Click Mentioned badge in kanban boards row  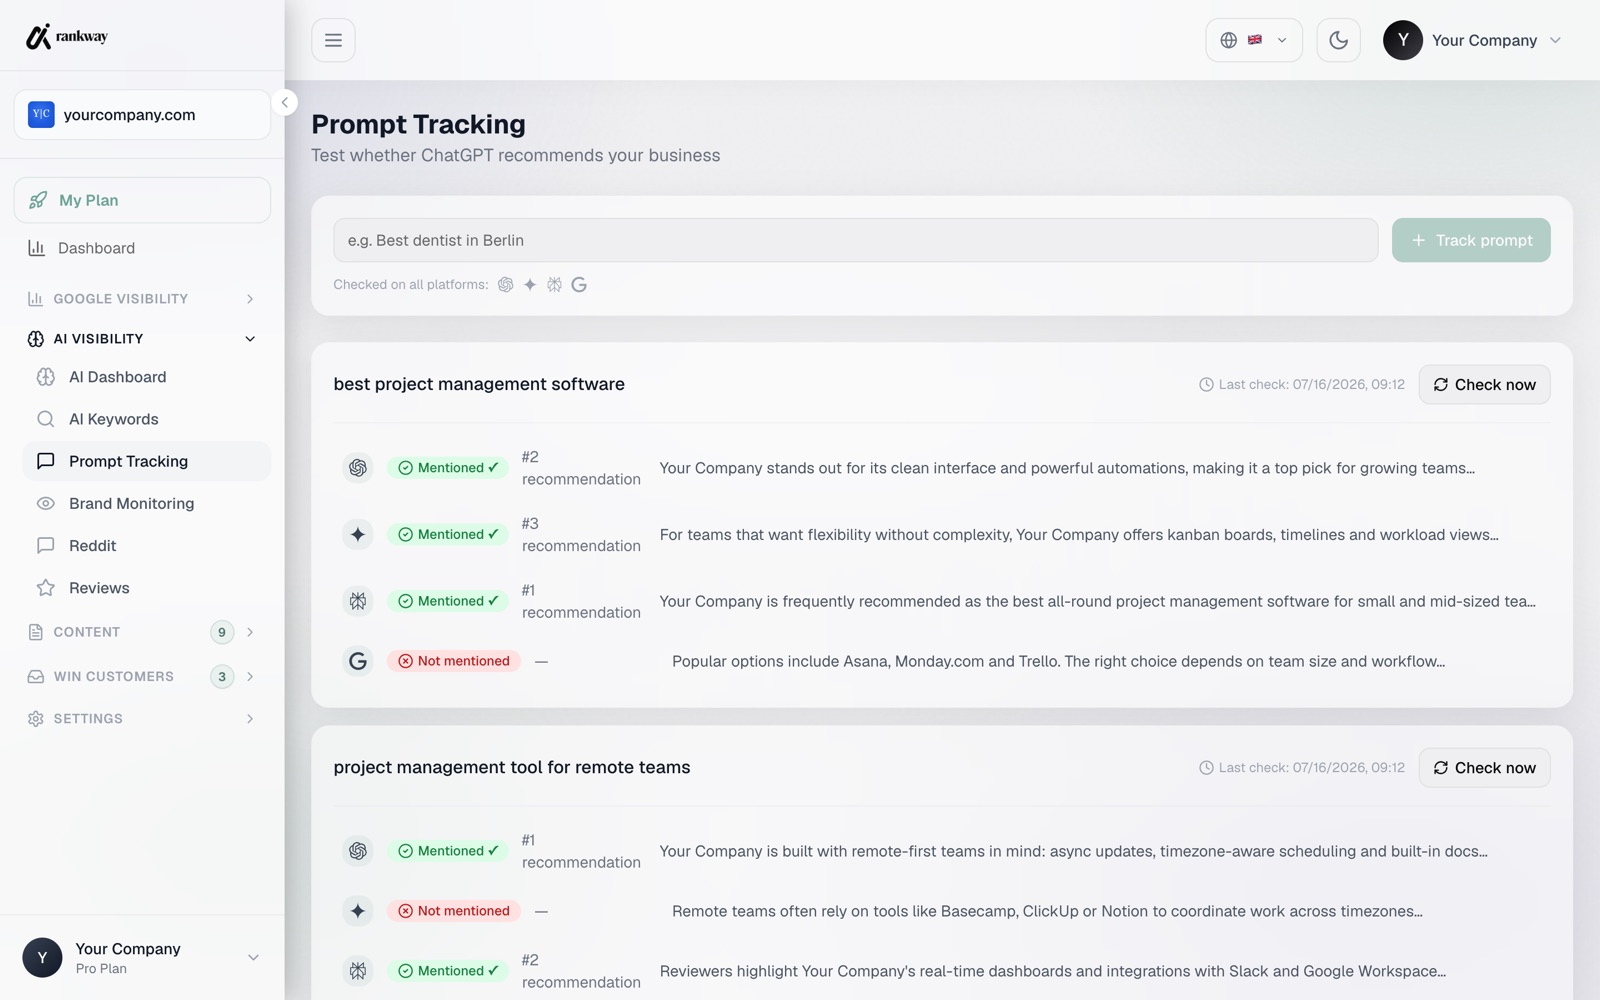point(448,535)
